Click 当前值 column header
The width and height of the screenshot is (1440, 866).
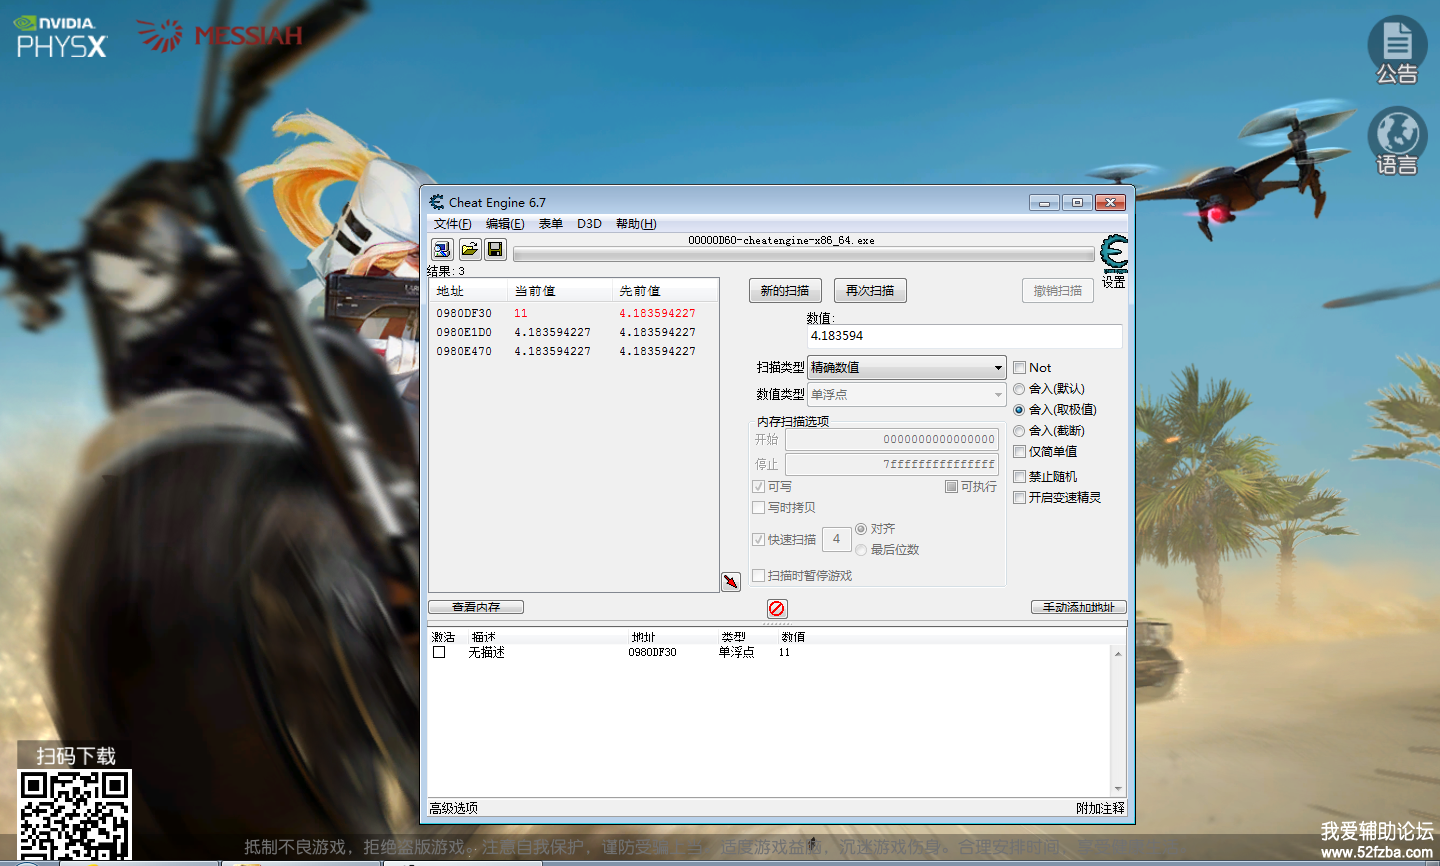coord(561,291)
